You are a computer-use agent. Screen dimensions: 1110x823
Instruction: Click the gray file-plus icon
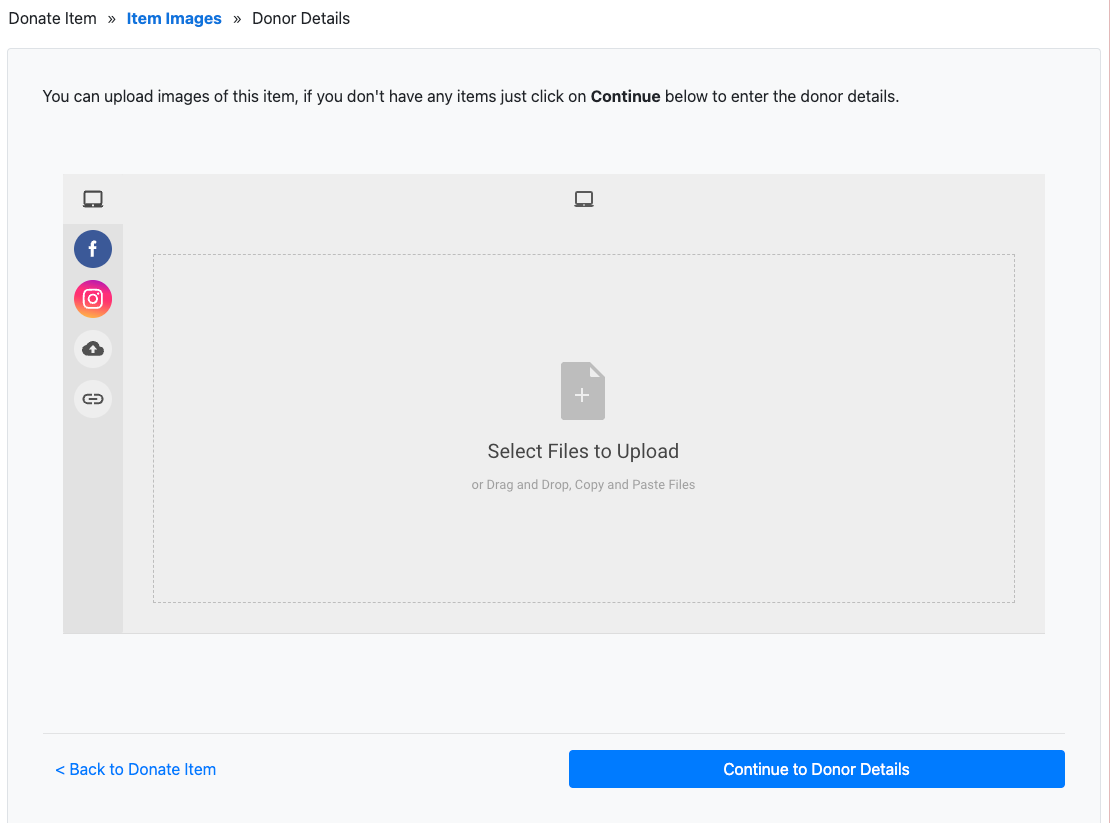pos(583,391)
